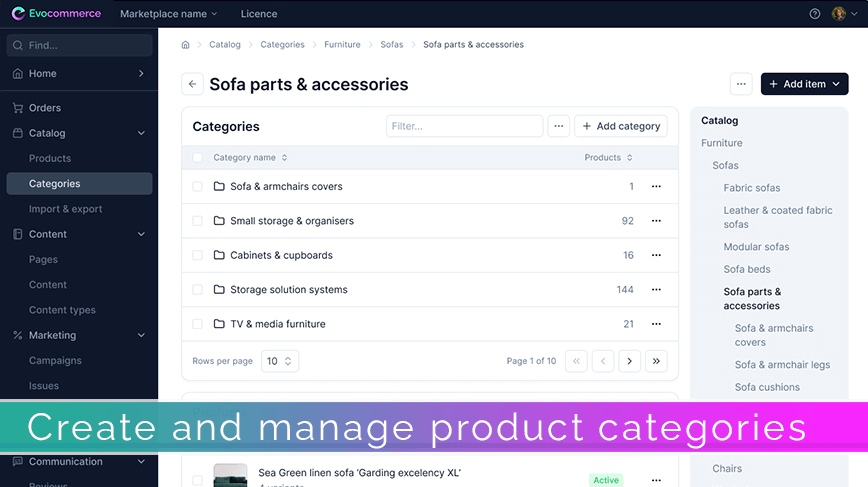This screenshot has height=487, width=868.
Task: Toggle the select-all categories checkbox
Action: click(x=198, y=158)
